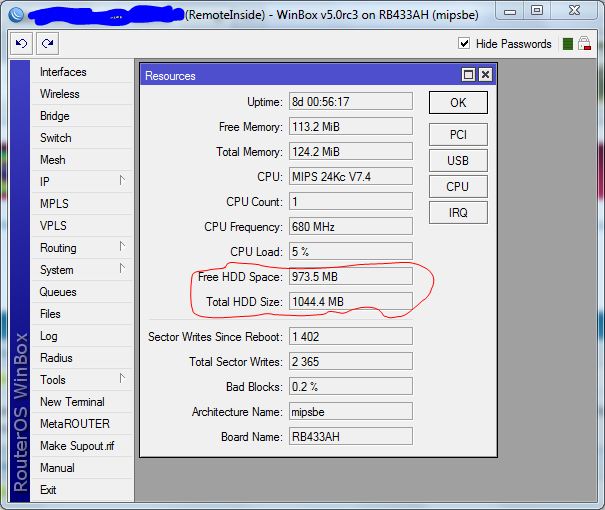605x510 pixels.
Task: Click the IRQ button
Action: [x=458, y=212]
